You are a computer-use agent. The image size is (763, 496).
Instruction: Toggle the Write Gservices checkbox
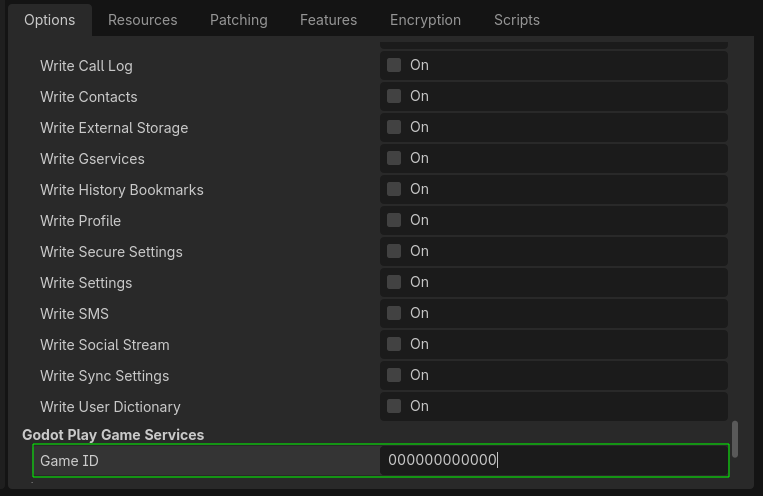point(394,158)
